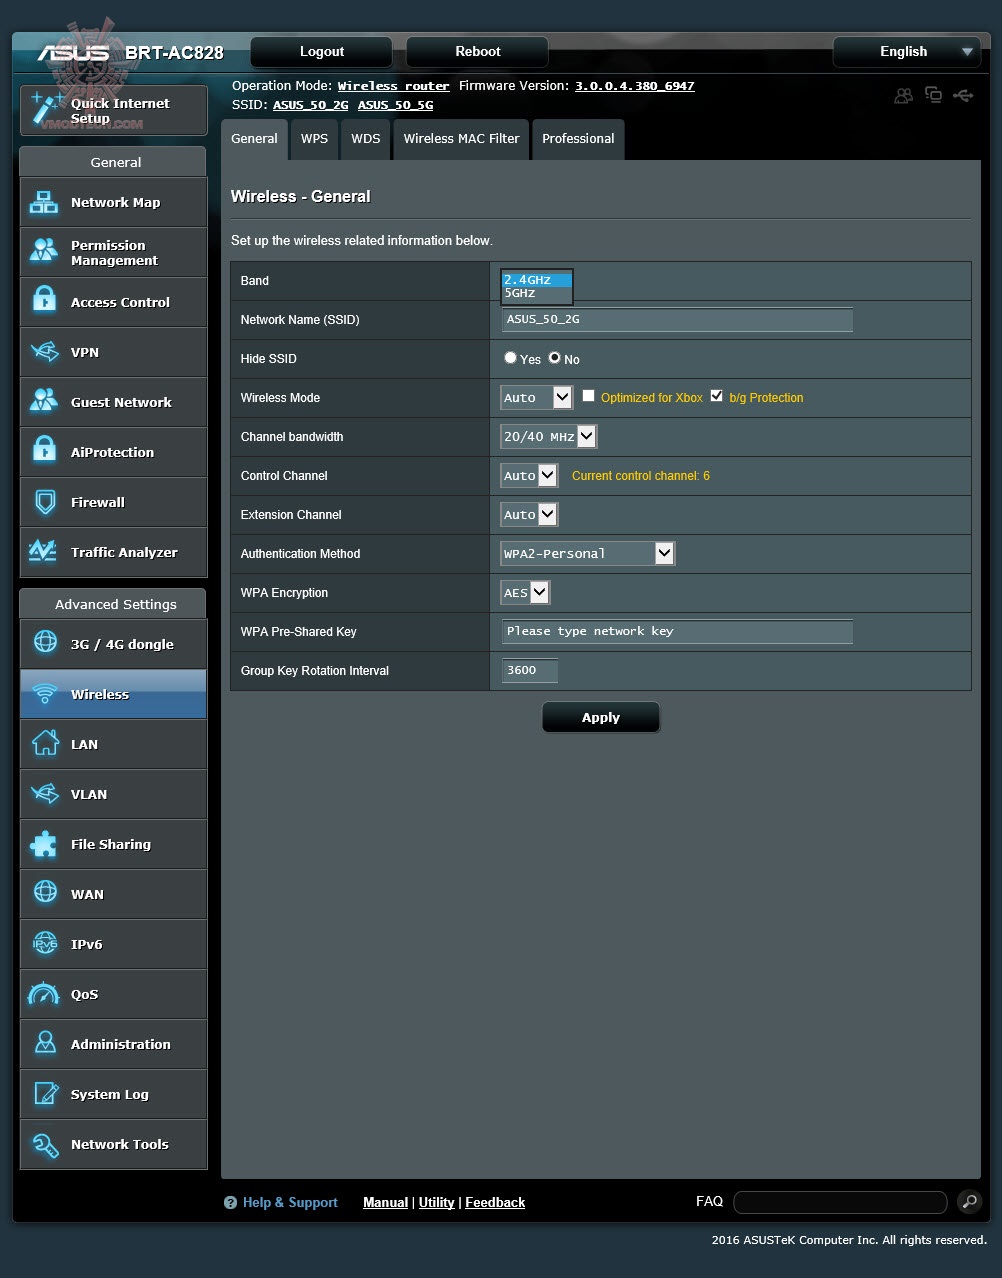1002x1278 pixels.
Task: Open the LAN house icon
Action: point(45,743)
